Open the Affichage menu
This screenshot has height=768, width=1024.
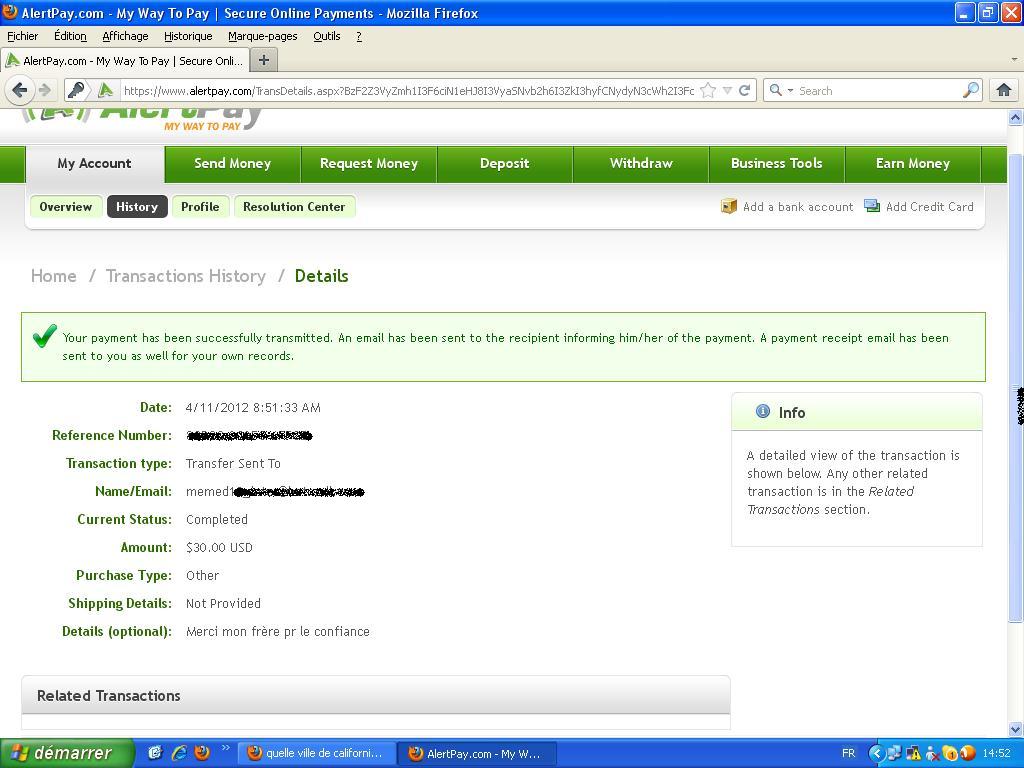[125, 36]
